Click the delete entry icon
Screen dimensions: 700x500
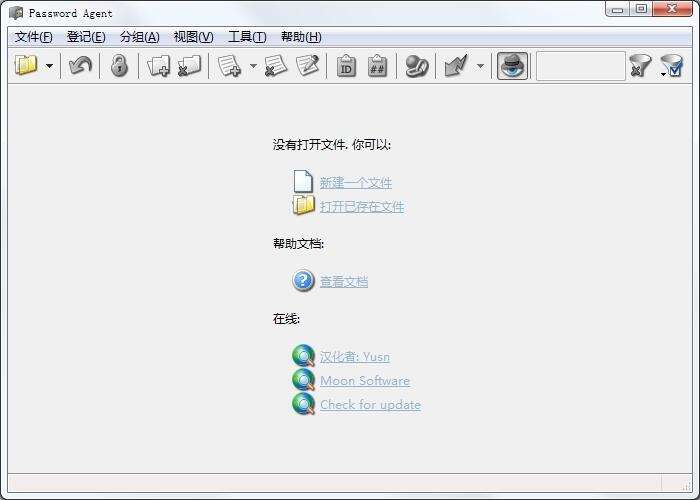click(x=276, y=66)
